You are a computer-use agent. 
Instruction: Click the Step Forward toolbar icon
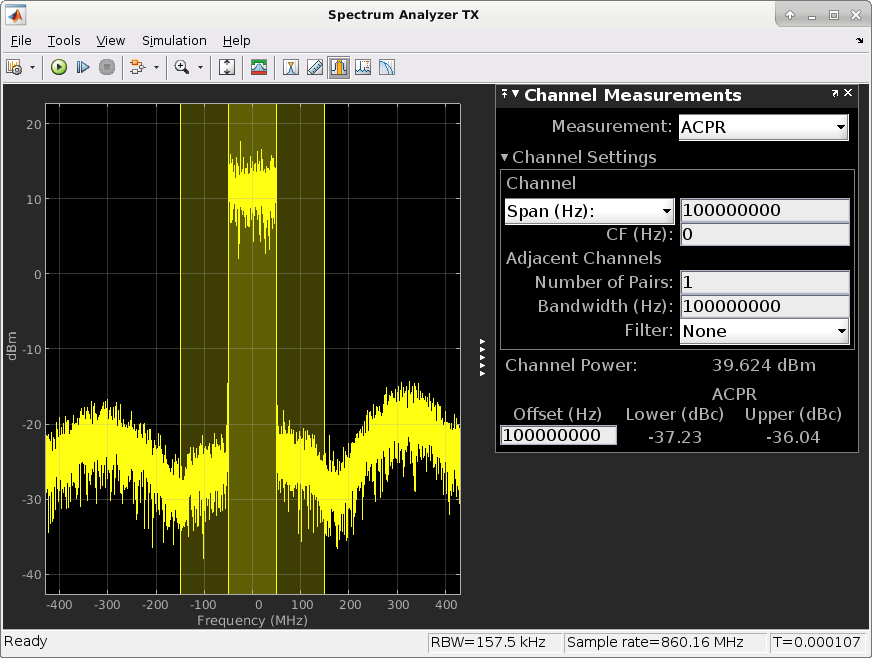83,67
